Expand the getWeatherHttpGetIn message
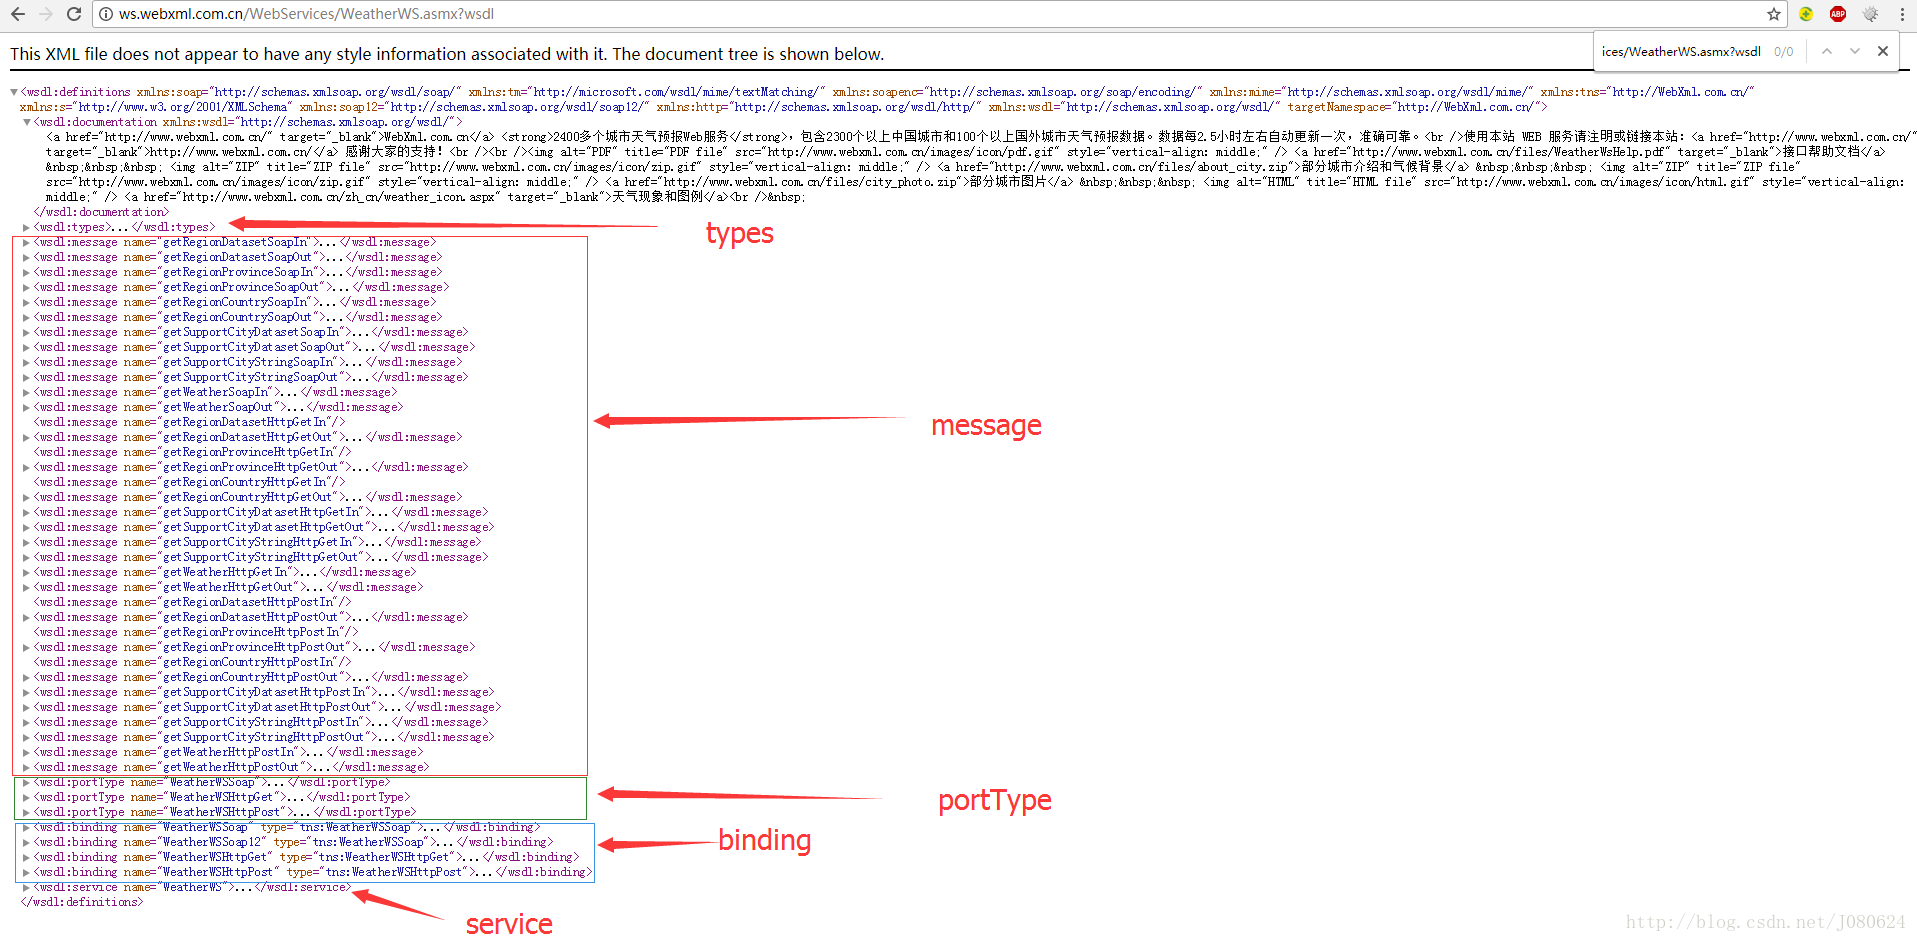 pos(27,572)
